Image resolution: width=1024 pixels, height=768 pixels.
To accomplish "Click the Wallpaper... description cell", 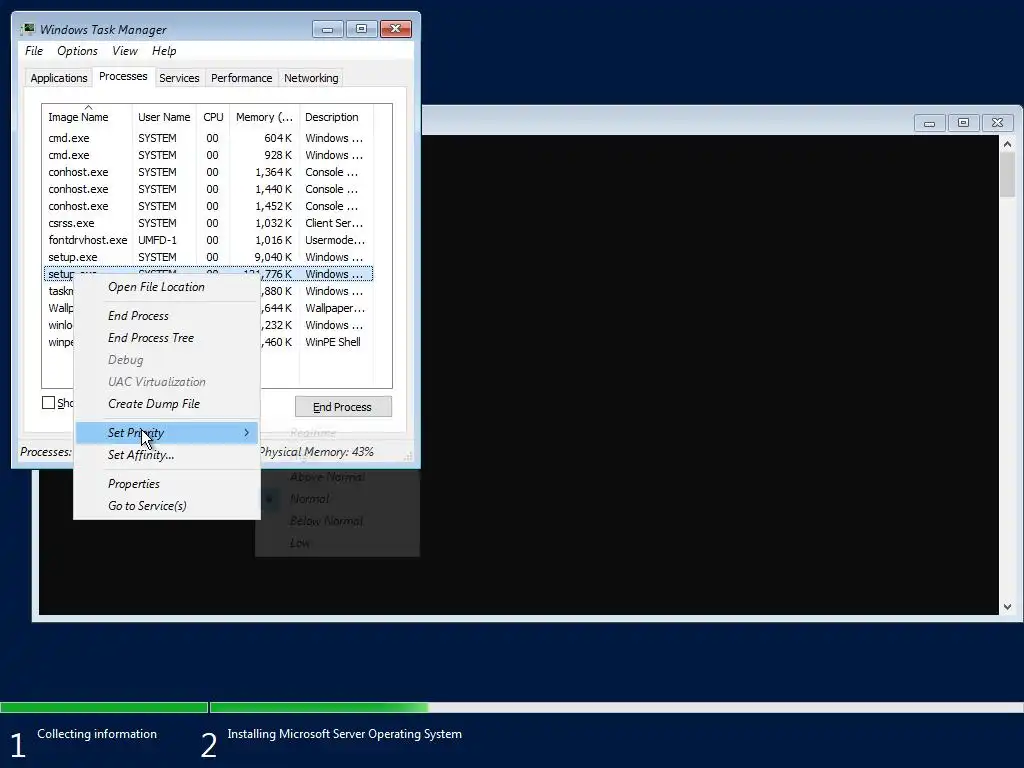I will [334, 308].
